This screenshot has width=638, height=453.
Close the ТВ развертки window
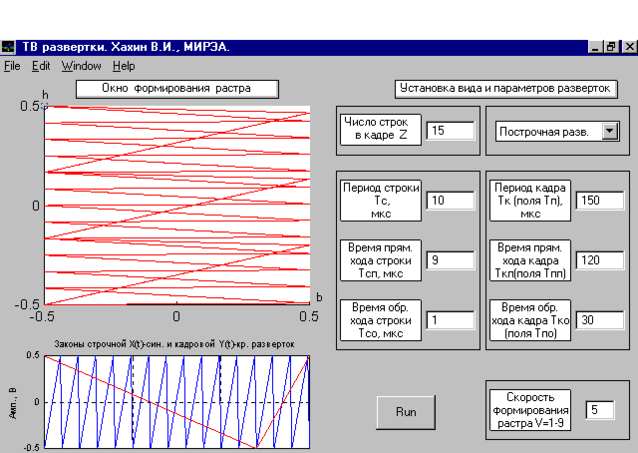point(630,47)
